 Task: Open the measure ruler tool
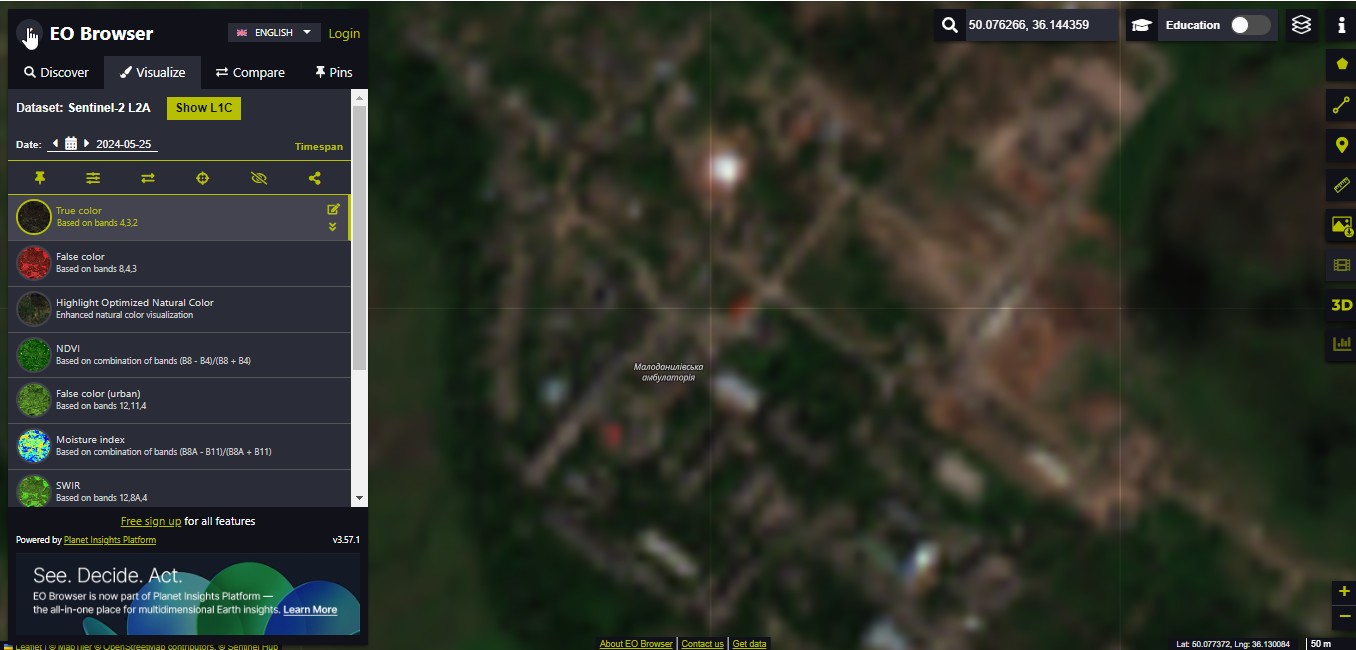(x=1341, y=185)
